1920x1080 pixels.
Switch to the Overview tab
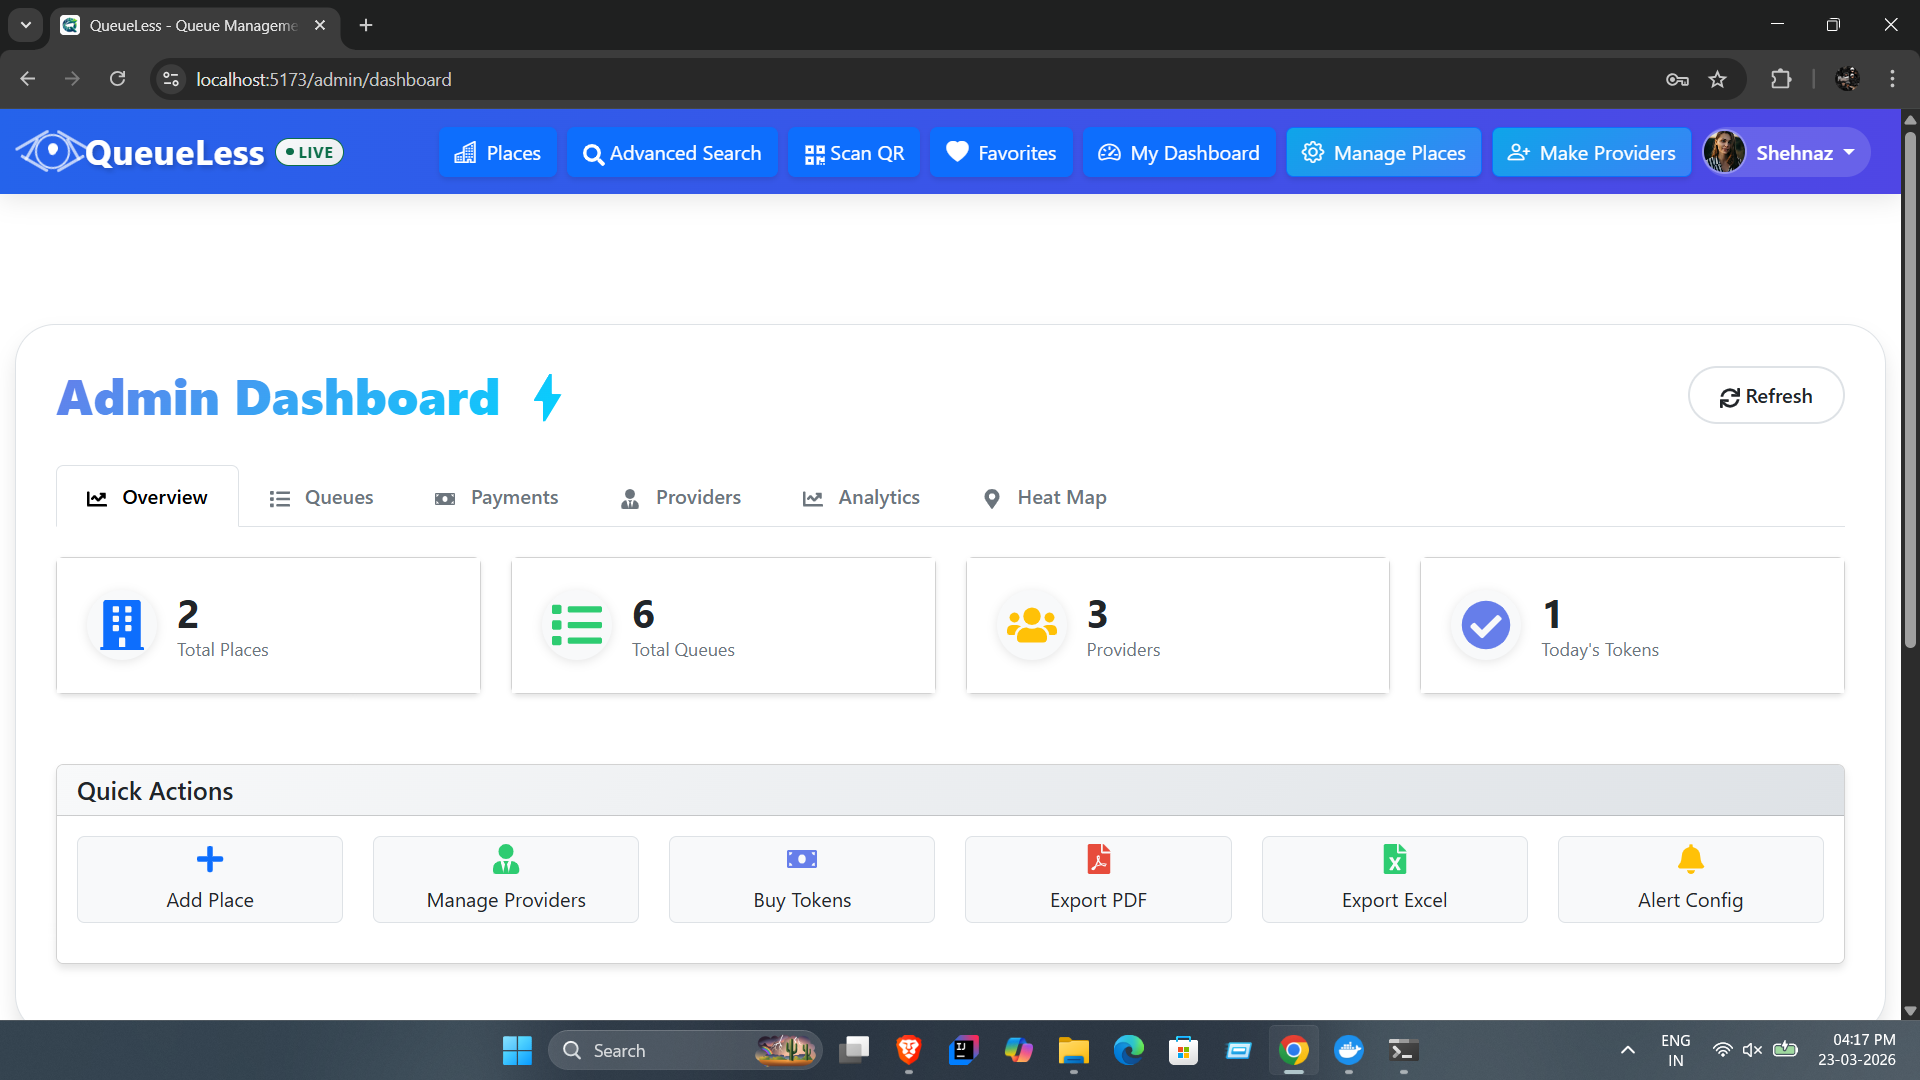[147, 497]
